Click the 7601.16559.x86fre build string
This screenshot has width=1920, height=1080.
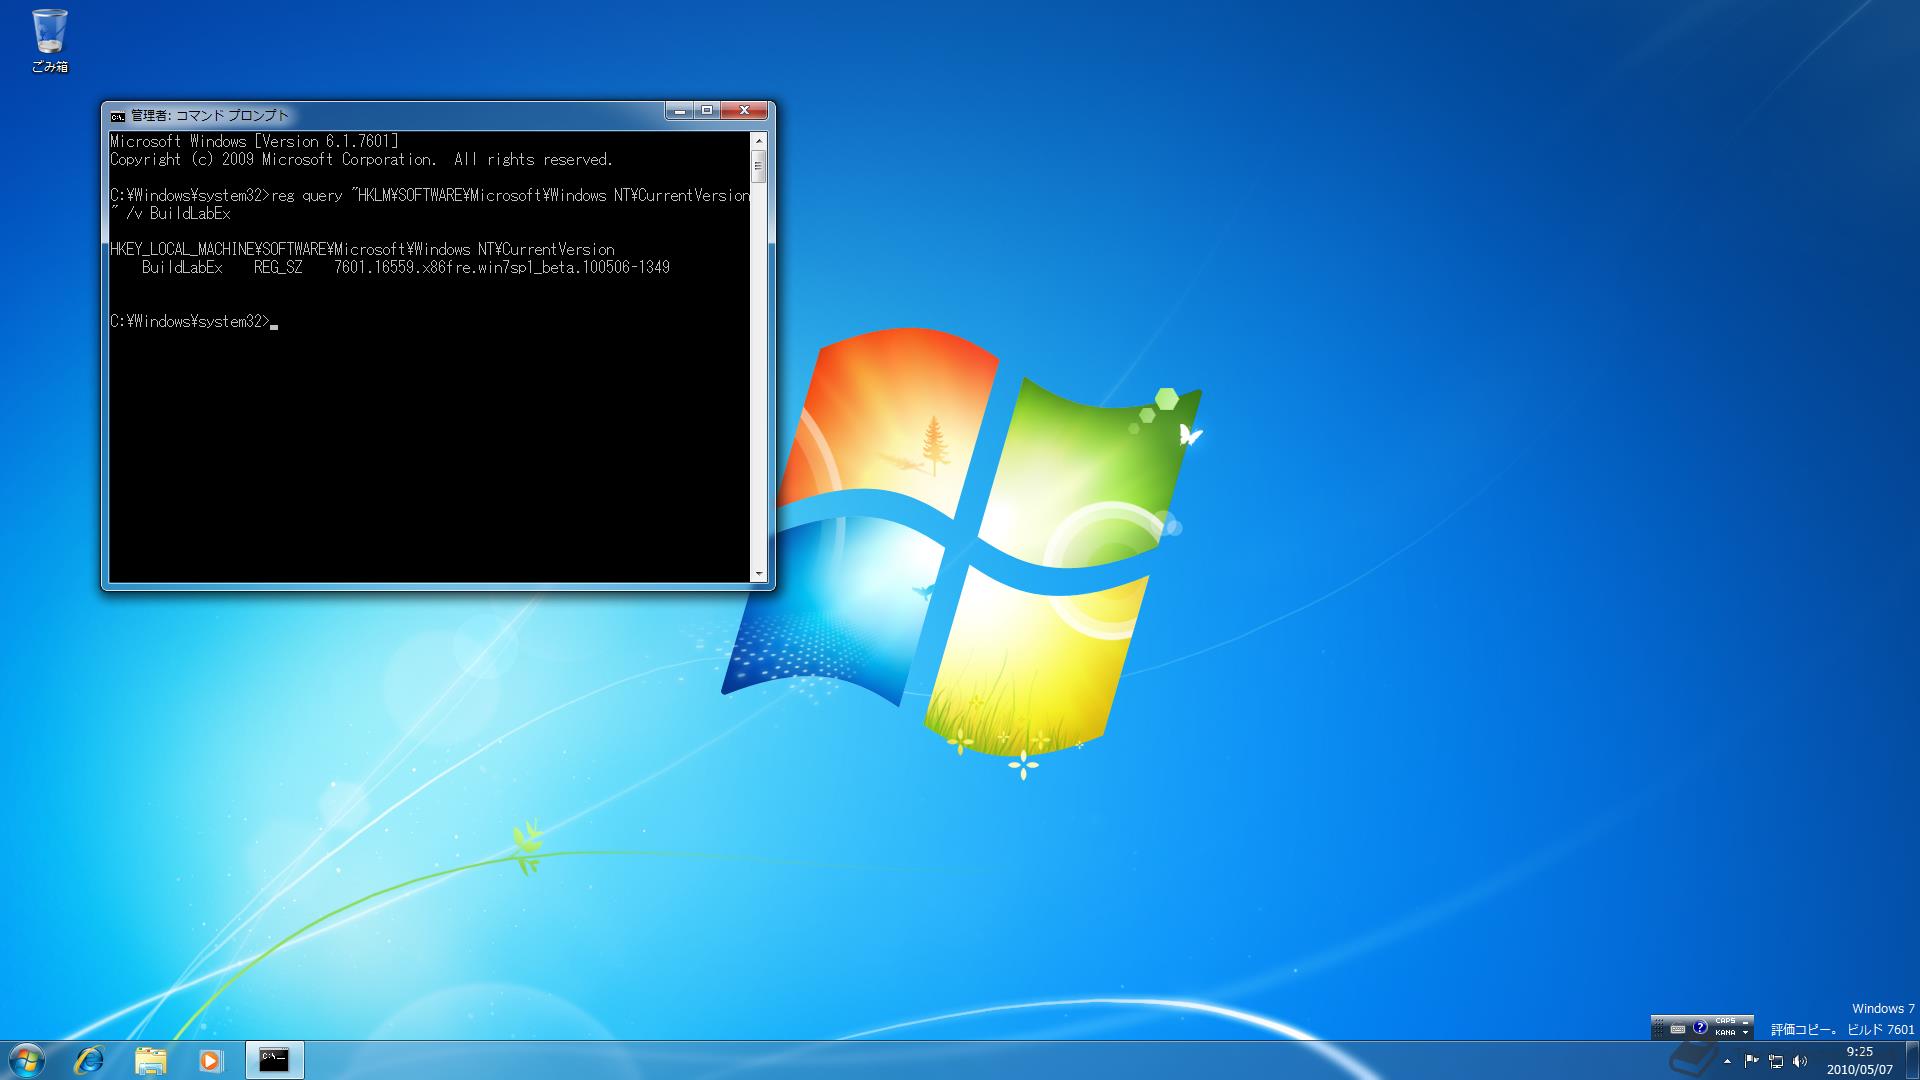502,267
